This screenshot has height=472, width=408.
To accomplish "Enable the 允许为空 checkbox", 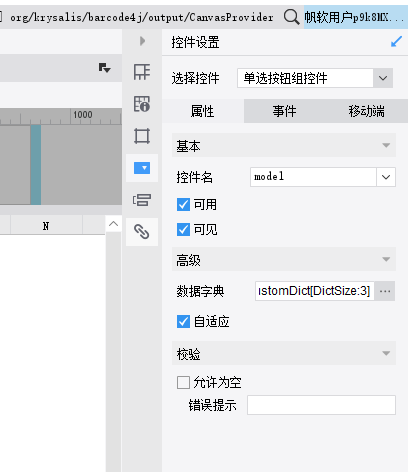I will click(x=183, y=382).
